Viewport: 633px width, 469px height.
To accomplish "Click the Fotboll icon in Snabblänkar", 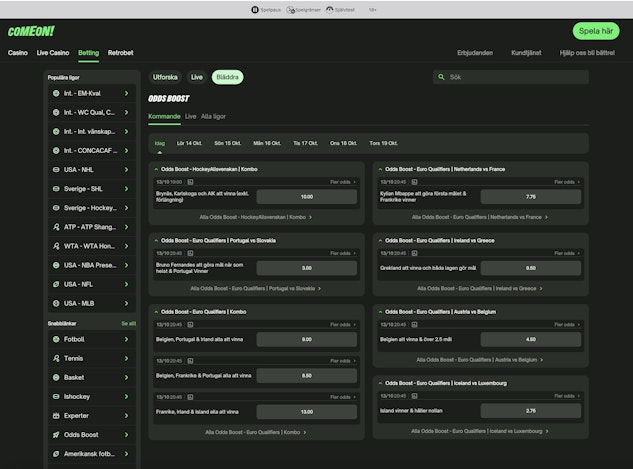I will tap(56, 339).
